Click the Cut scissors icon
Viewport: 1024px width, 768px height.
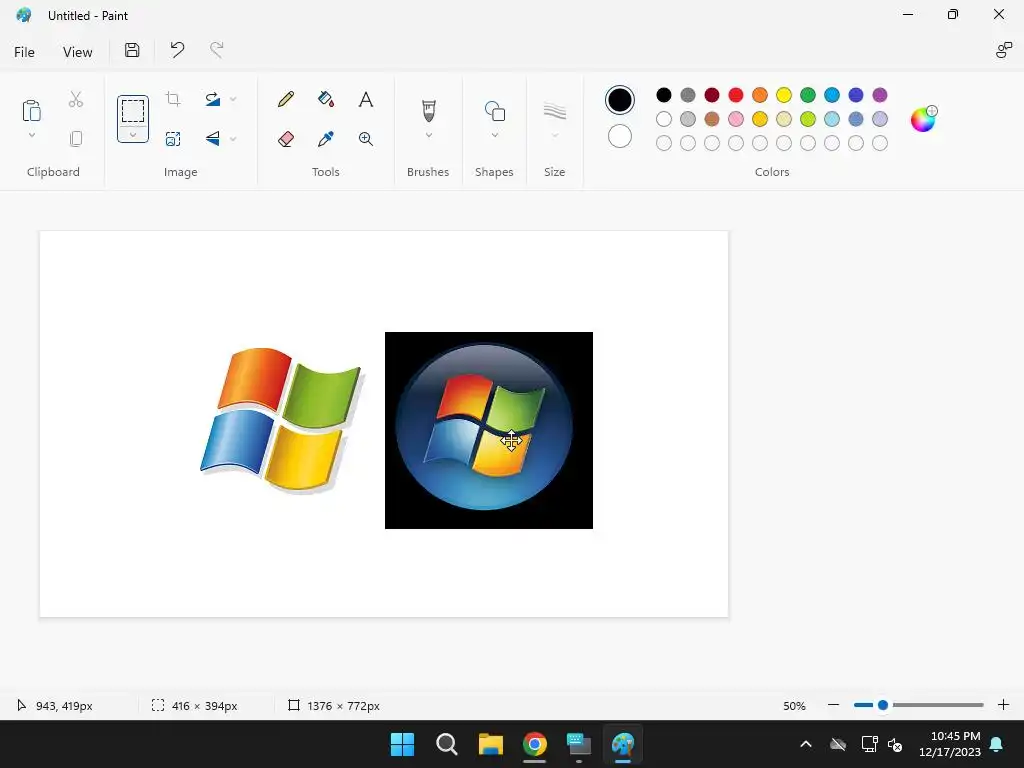[x=76, y=99]
